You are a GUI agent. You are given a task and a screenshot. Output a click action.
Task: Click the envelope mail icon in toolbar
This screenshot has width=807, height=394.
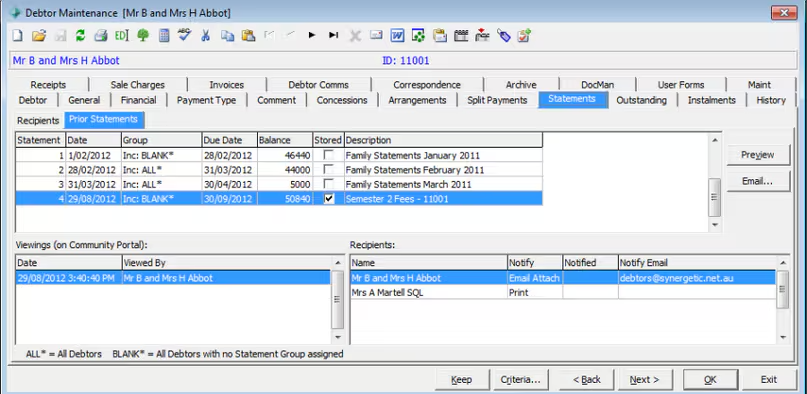[x=377, y=35]
